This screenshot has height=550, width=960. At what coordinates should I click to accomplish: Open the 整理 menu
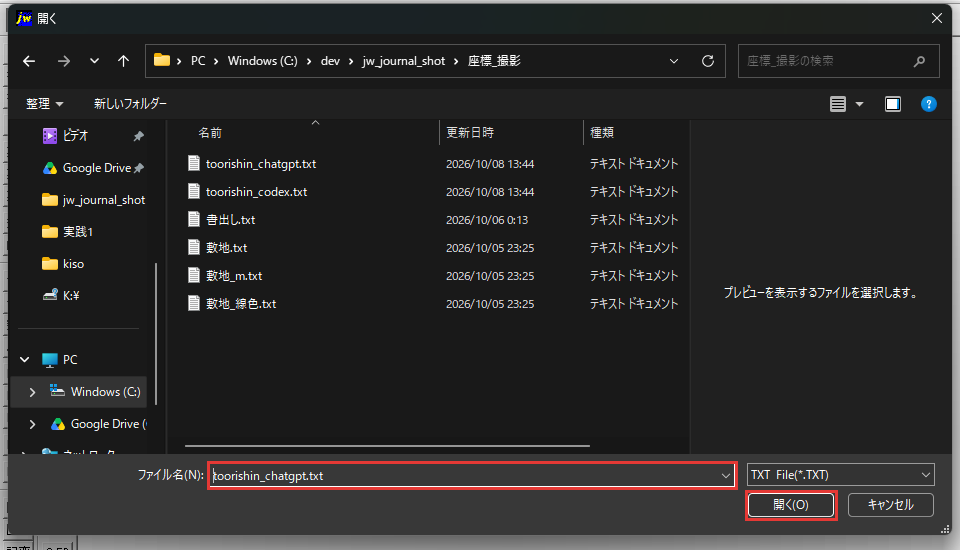point(45,104)
